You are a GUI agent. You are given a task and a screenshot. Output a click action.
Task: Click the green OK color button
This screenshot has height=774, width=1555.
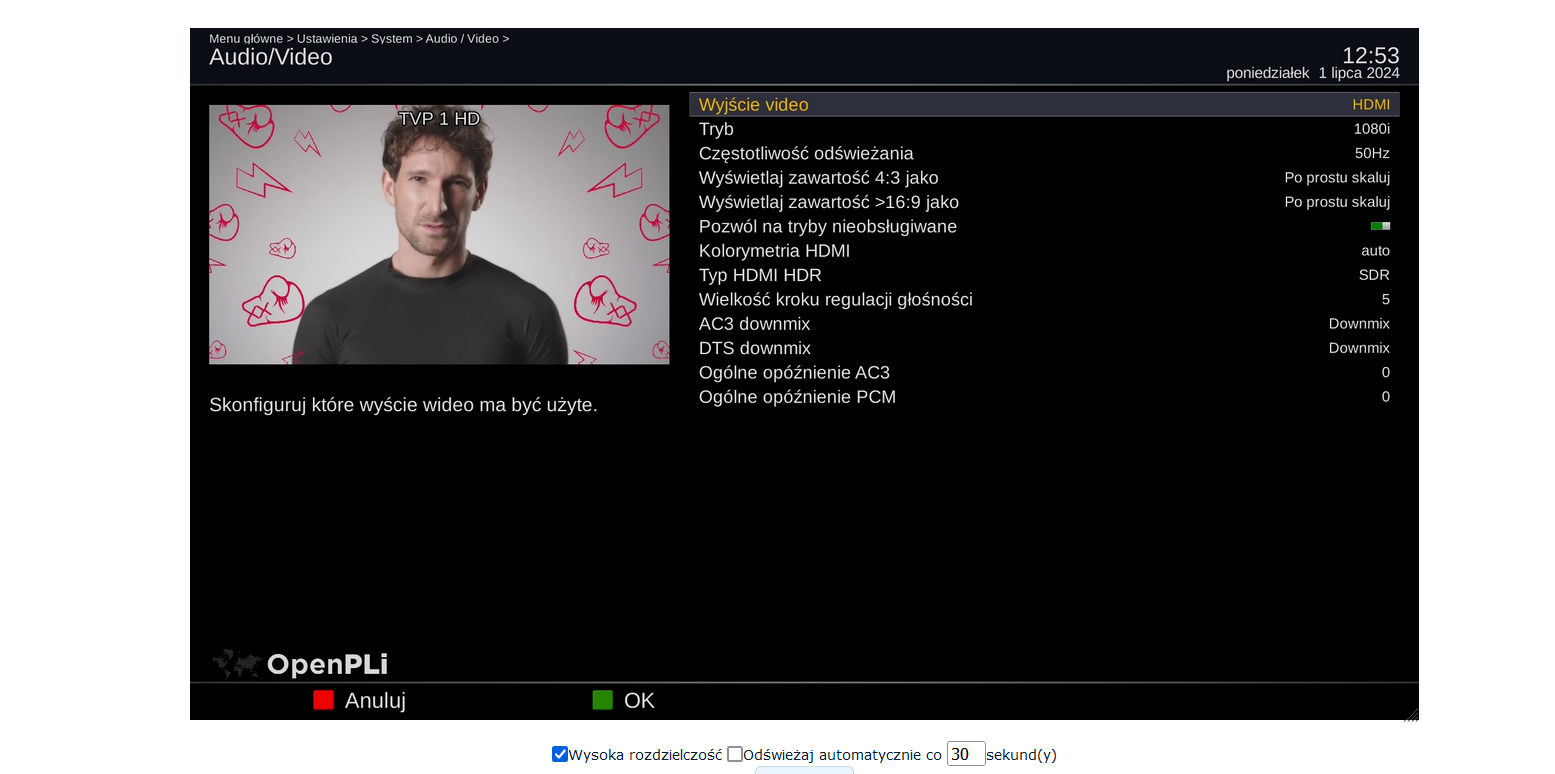click(x=602, y=700)
